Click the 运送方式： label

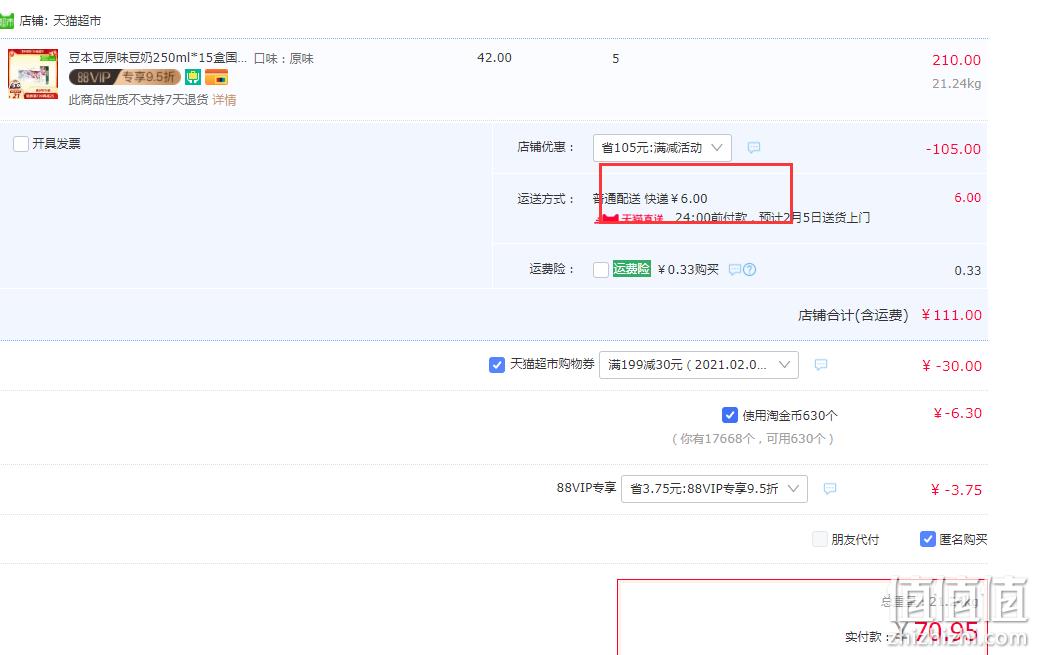click(x=546, y=198)
